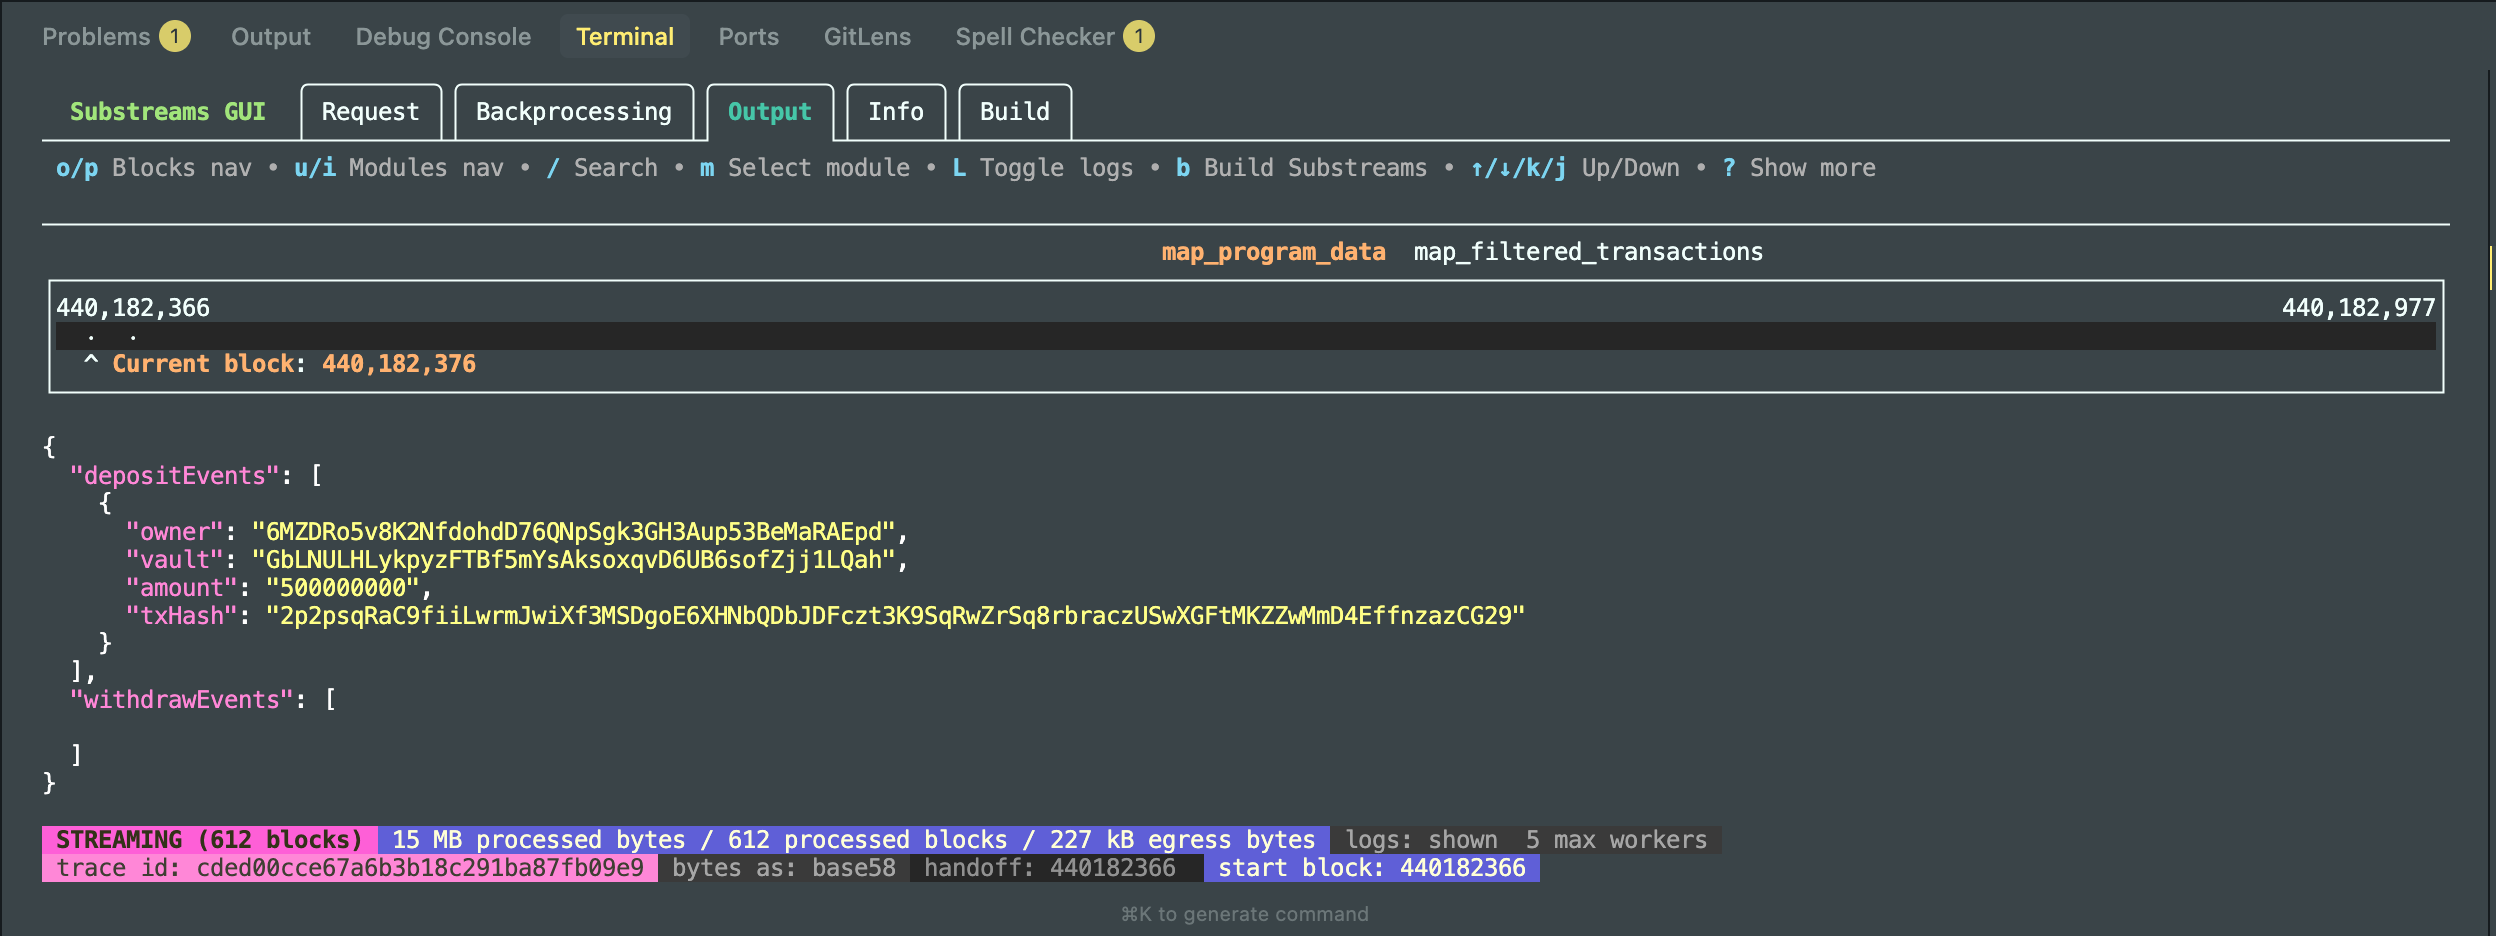Viewport: 2496px width, 936px height.
Task: Select the map_program_data module
Action: tap(1273, 252)
